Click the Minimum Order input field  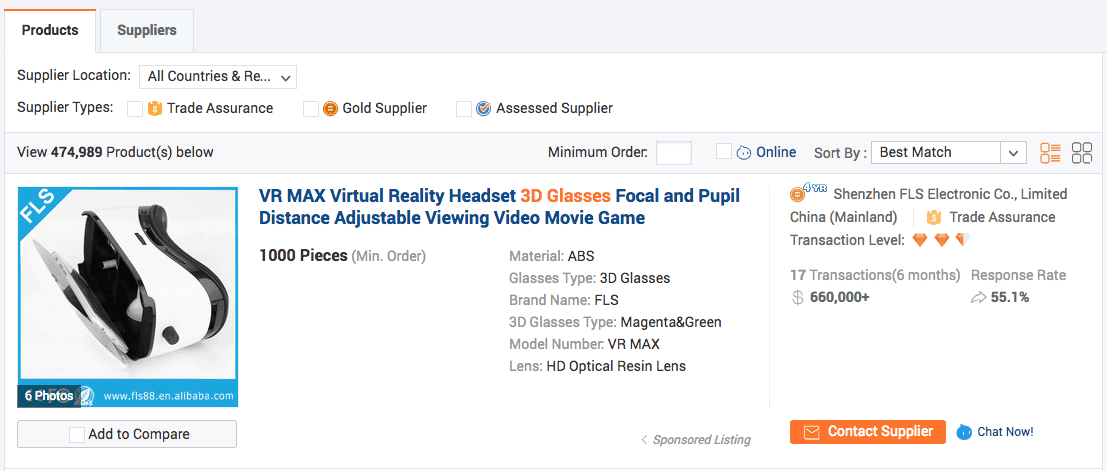(673, 153)
